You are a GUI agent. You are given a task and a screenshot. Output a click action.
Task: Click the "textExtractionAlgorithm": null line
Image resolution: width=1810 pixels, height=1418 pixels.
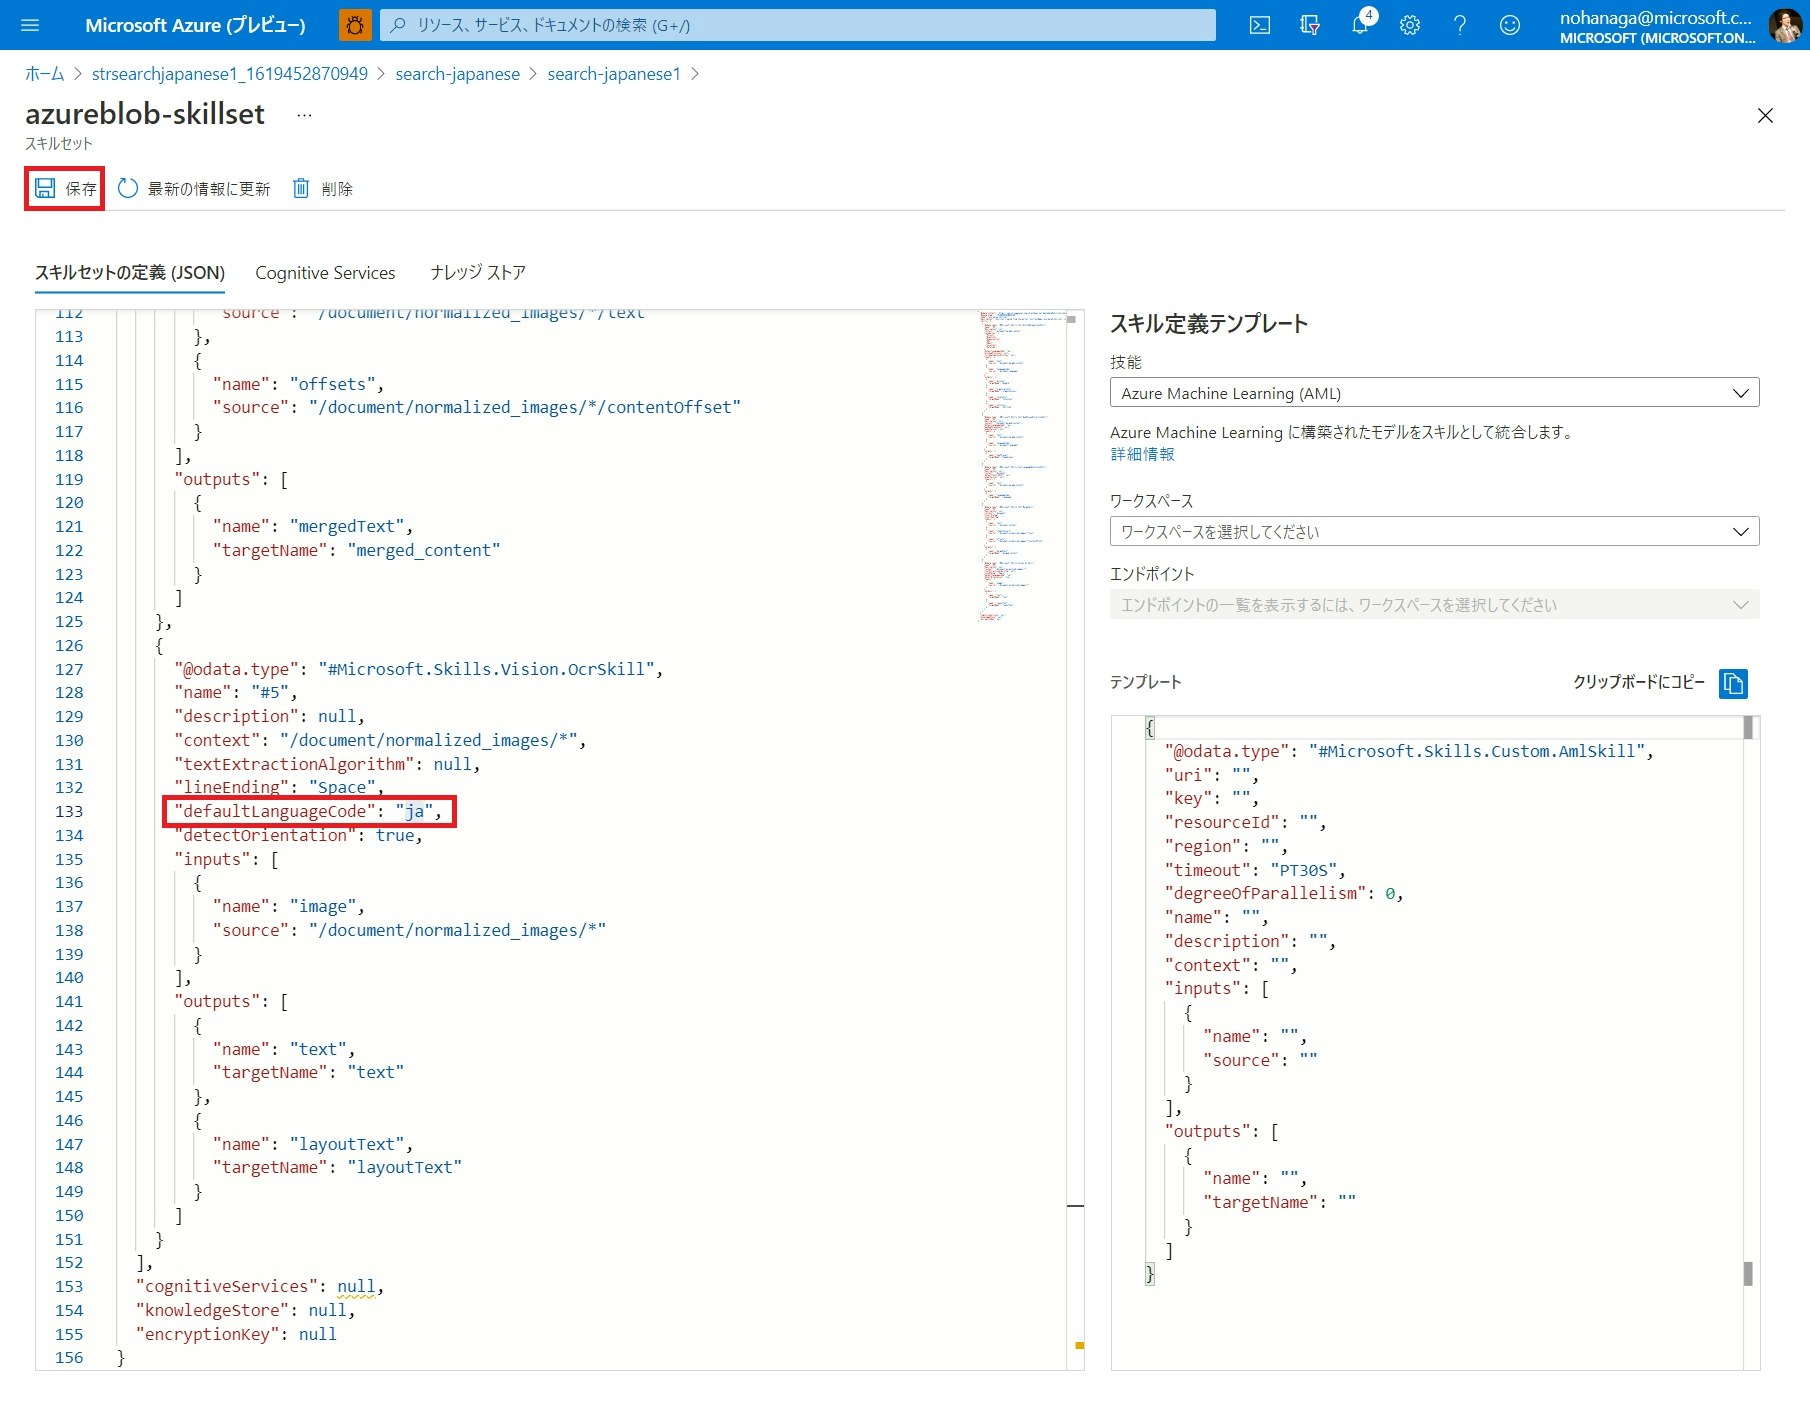coord(328,764)
